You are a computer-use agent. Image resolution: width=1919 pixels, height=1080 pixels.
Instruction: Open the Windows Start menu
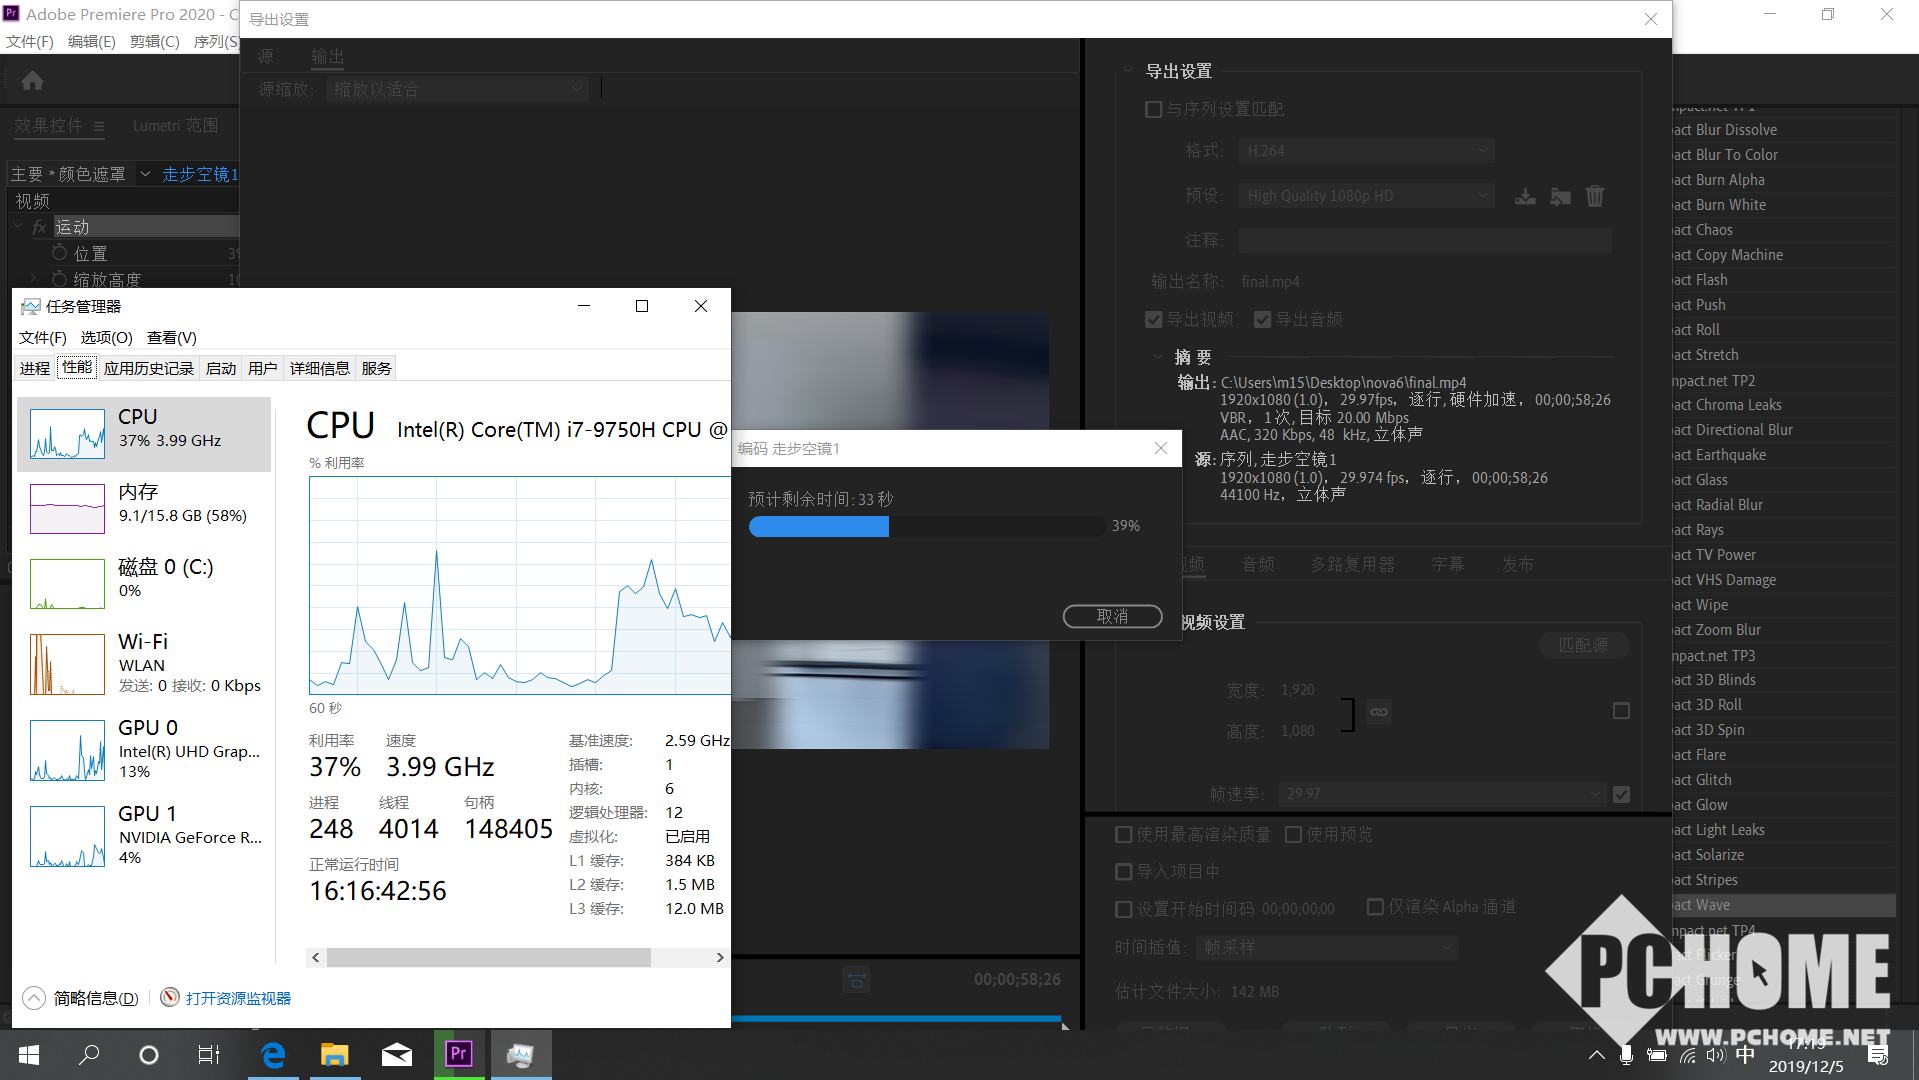29,1054
